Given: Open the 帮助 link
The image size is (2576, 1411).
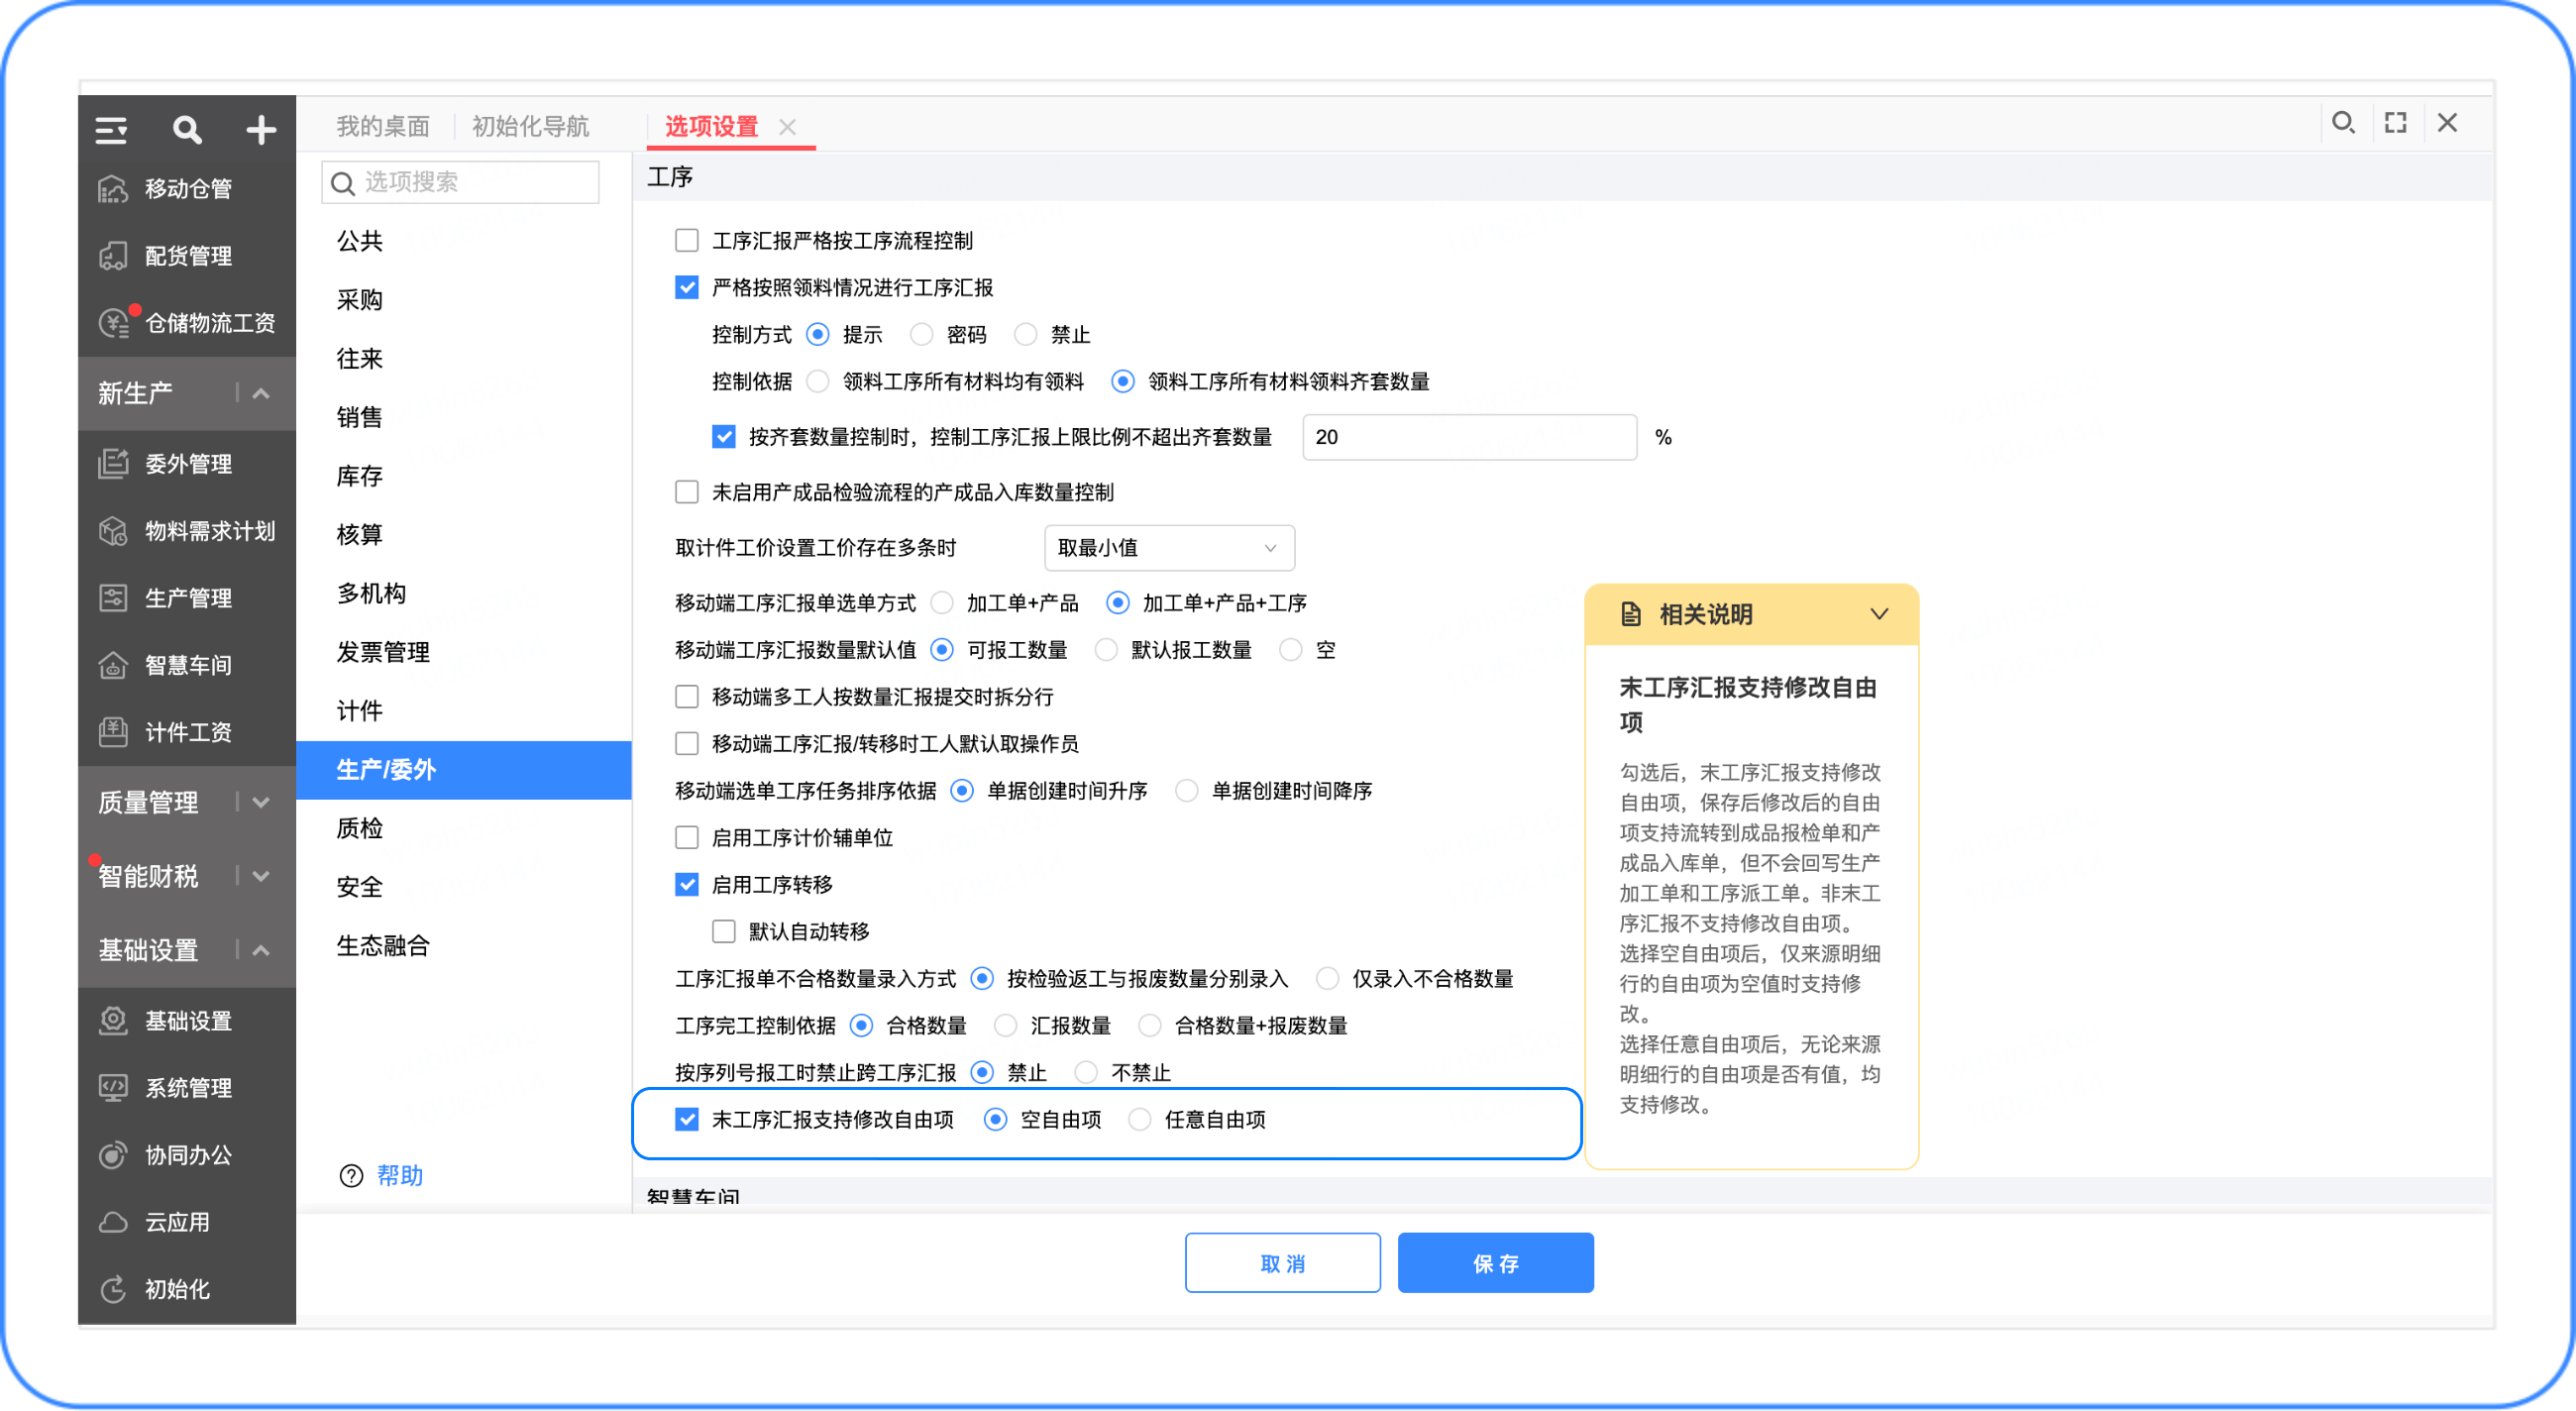Looking at the screenshot, I should (x=400, y=1175).
